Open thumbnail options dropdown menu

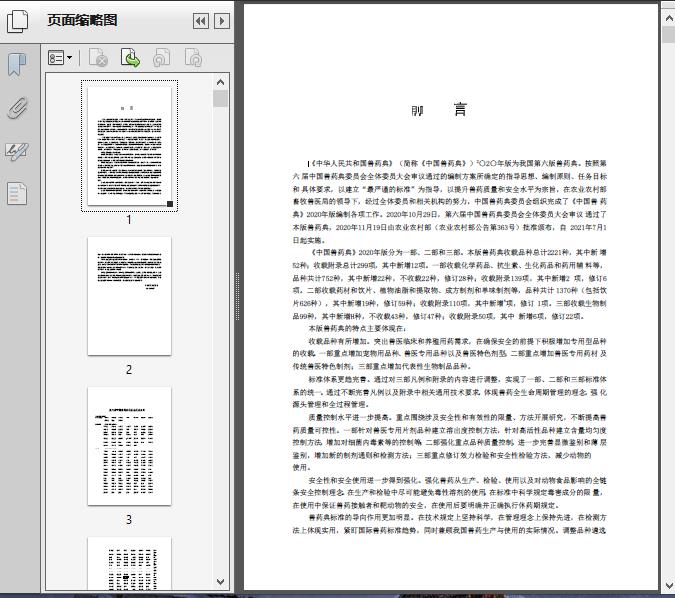60,58
